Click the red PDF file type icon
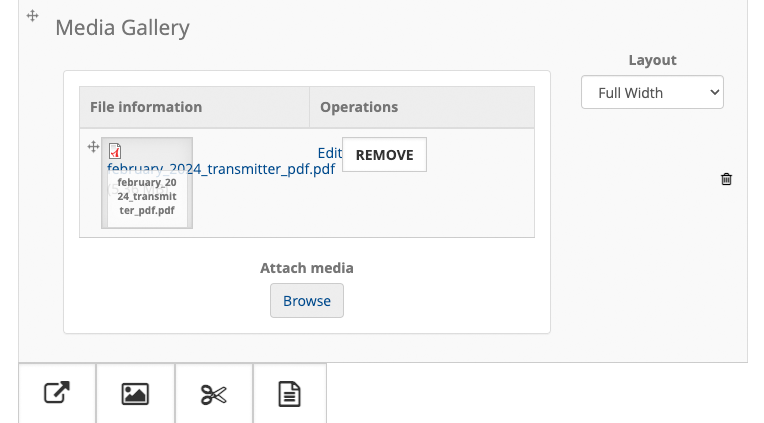Viewport: 764px width, 423px height. point(115,151)
